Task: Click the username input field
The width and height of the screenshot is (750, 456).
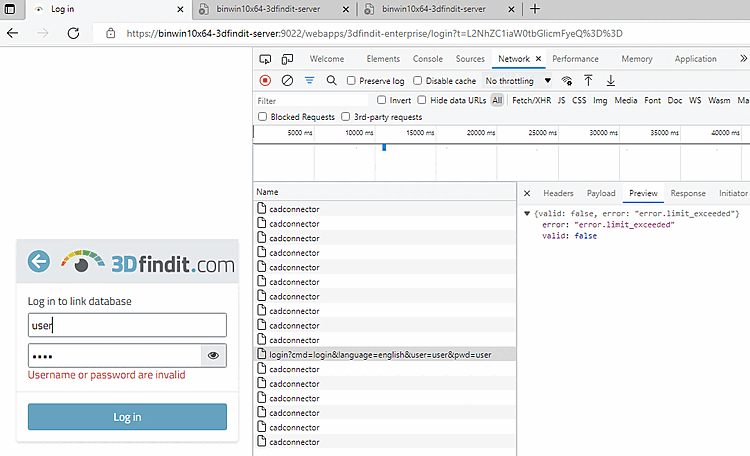Action: click(x=127, y=325)
